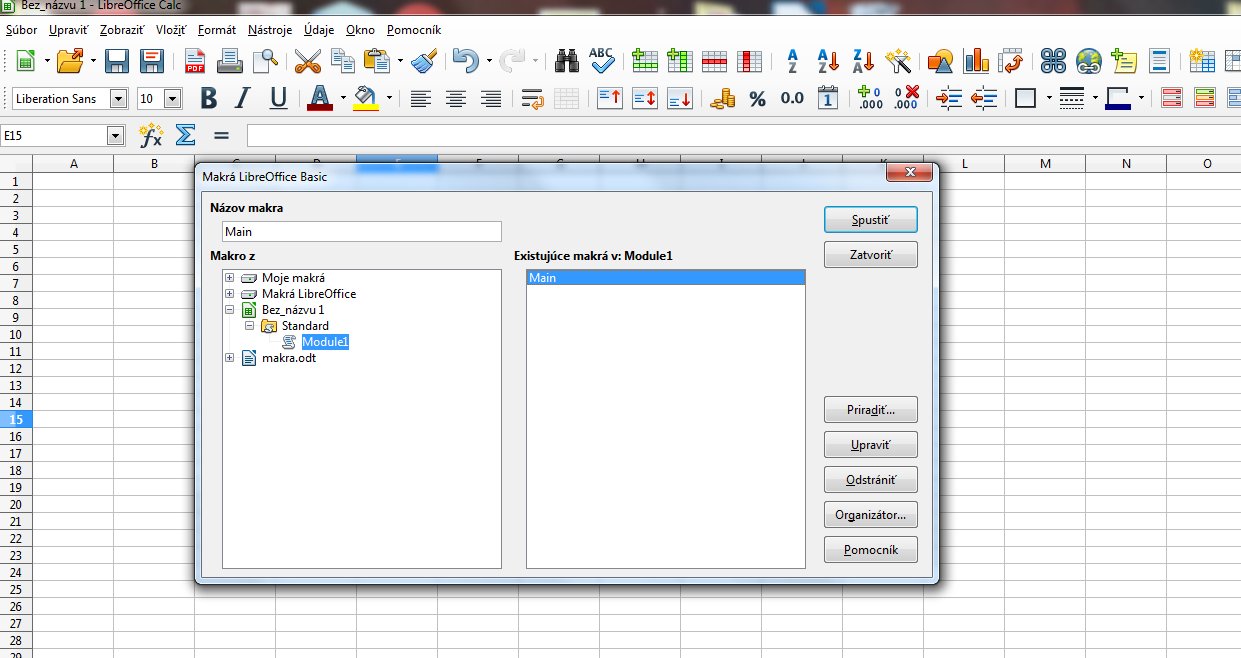
Task: Open the Zobraziť menu
Action: click(x=122, y=30)
